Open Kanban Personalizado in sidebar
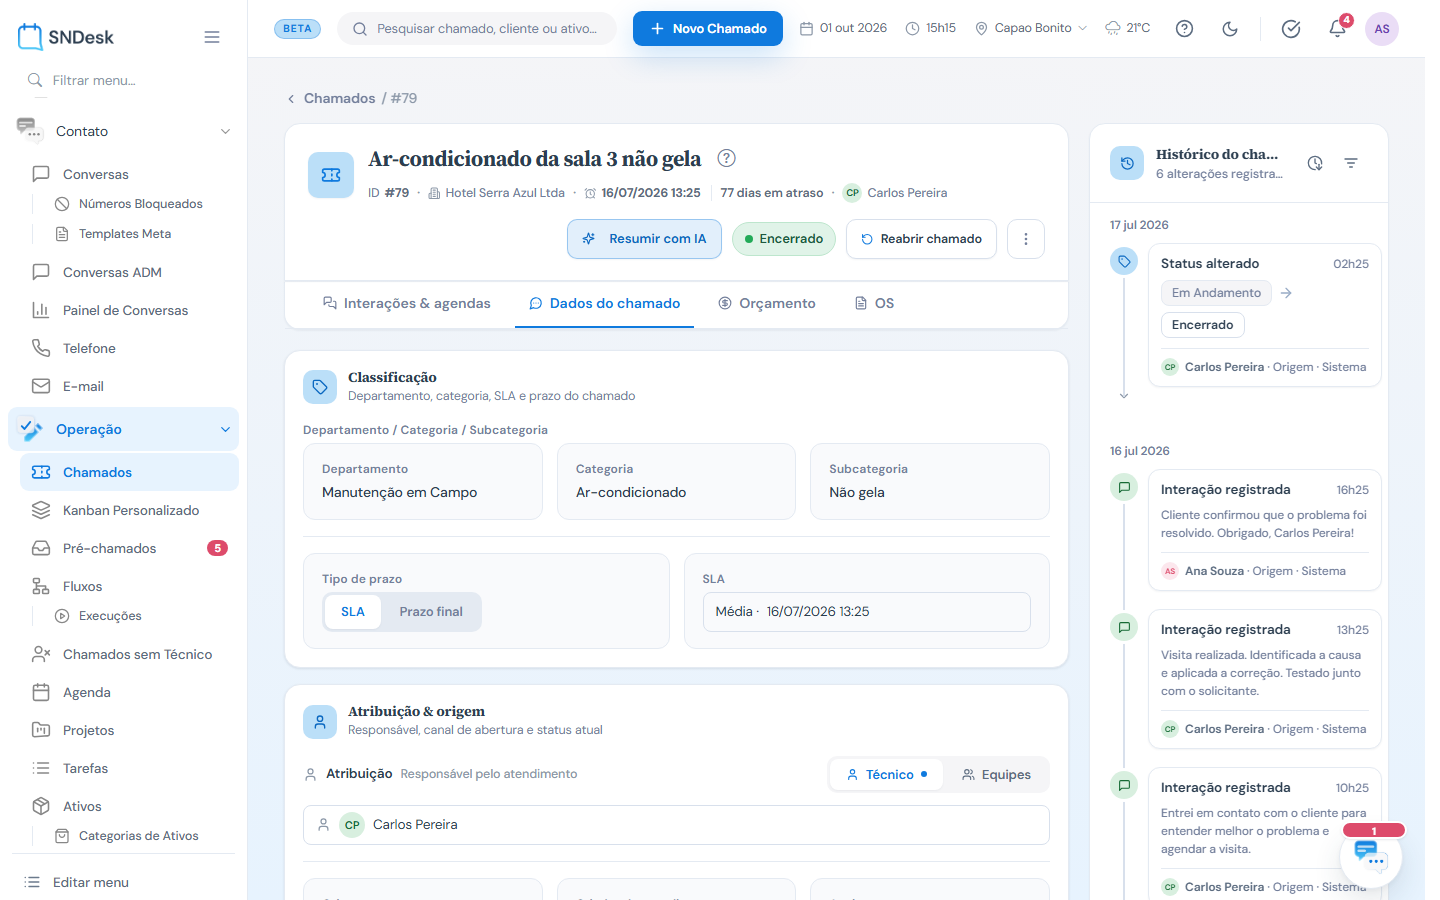Image resolution: width=1440 pixels, height=900 pixels. tap(129, 510)
